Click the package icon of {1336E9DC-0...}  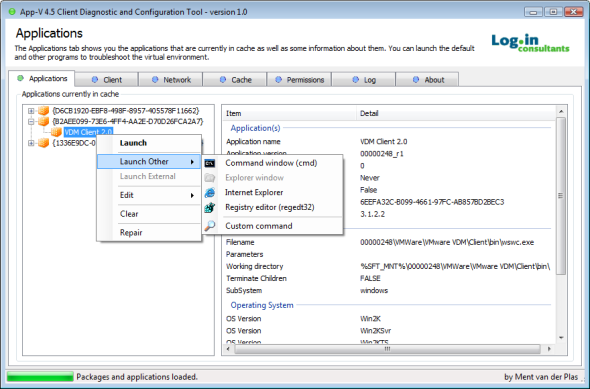pyautogui.click(x=44, y=143)
